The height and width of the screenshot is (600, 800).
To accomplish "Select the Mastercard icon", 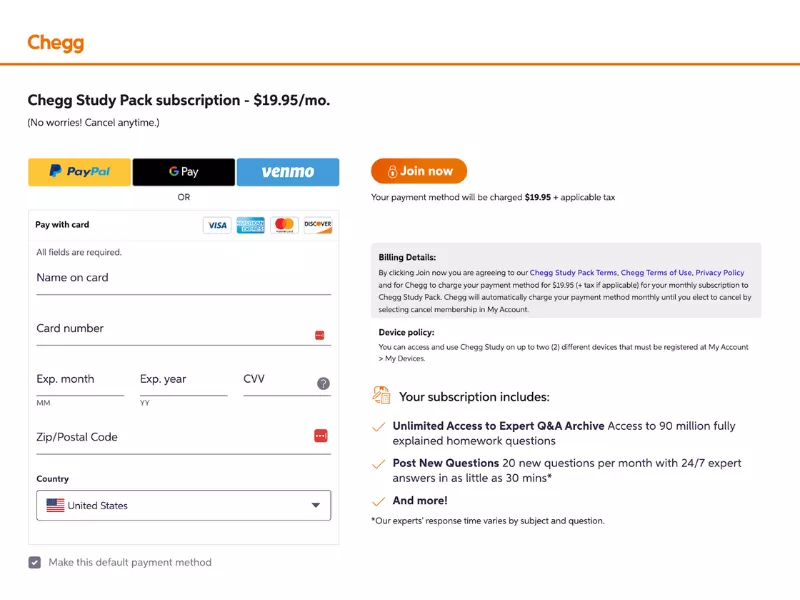I will point(284,226).
